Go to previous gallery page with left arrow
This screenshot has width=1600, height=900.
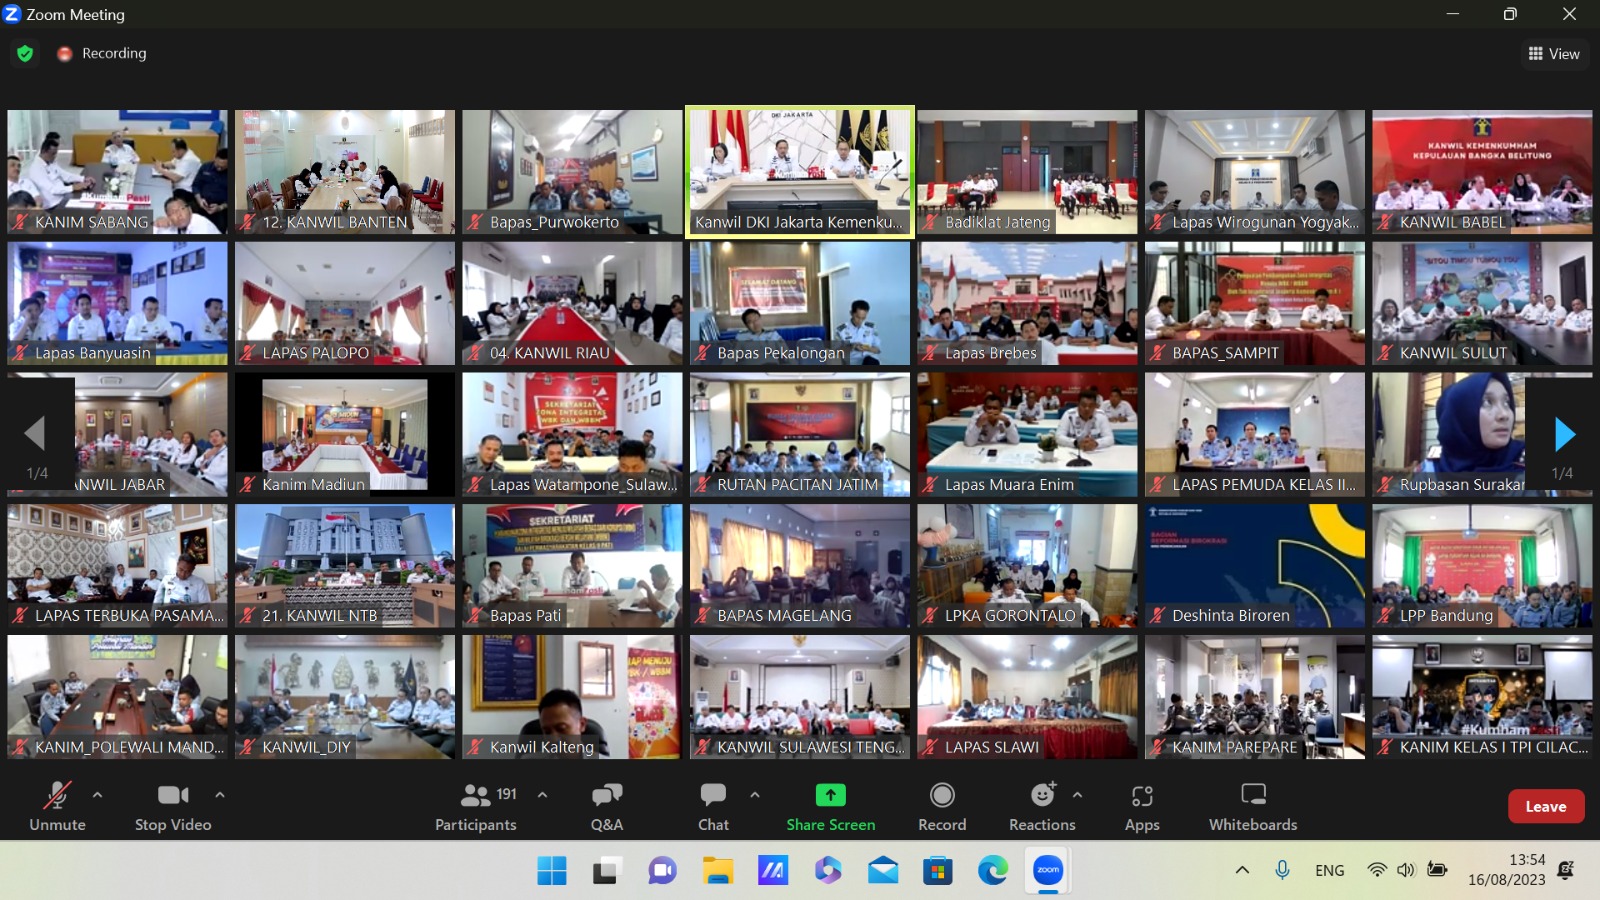click(35, 434)
